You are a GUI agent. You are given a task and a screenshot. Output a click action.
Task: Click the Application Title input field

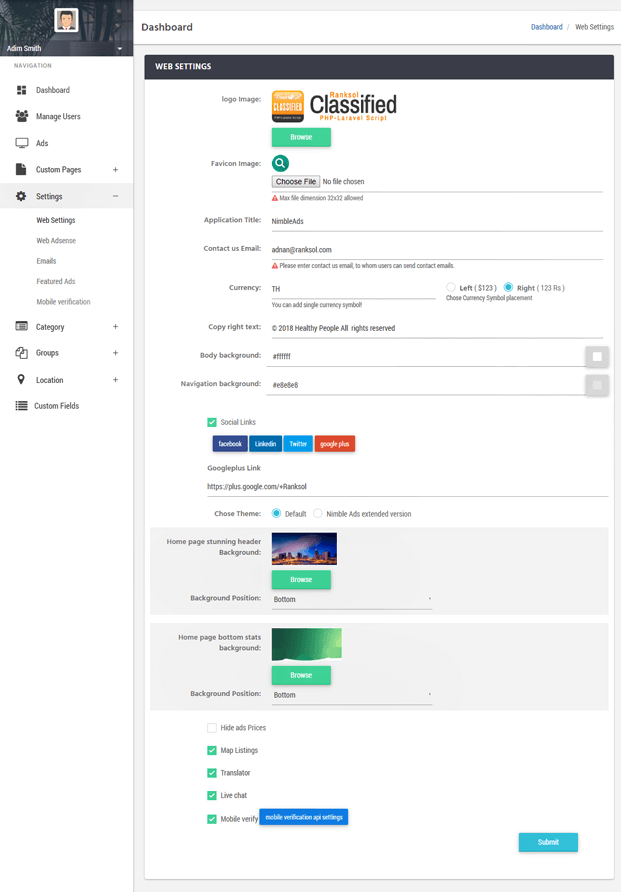[x=436, y=221]
